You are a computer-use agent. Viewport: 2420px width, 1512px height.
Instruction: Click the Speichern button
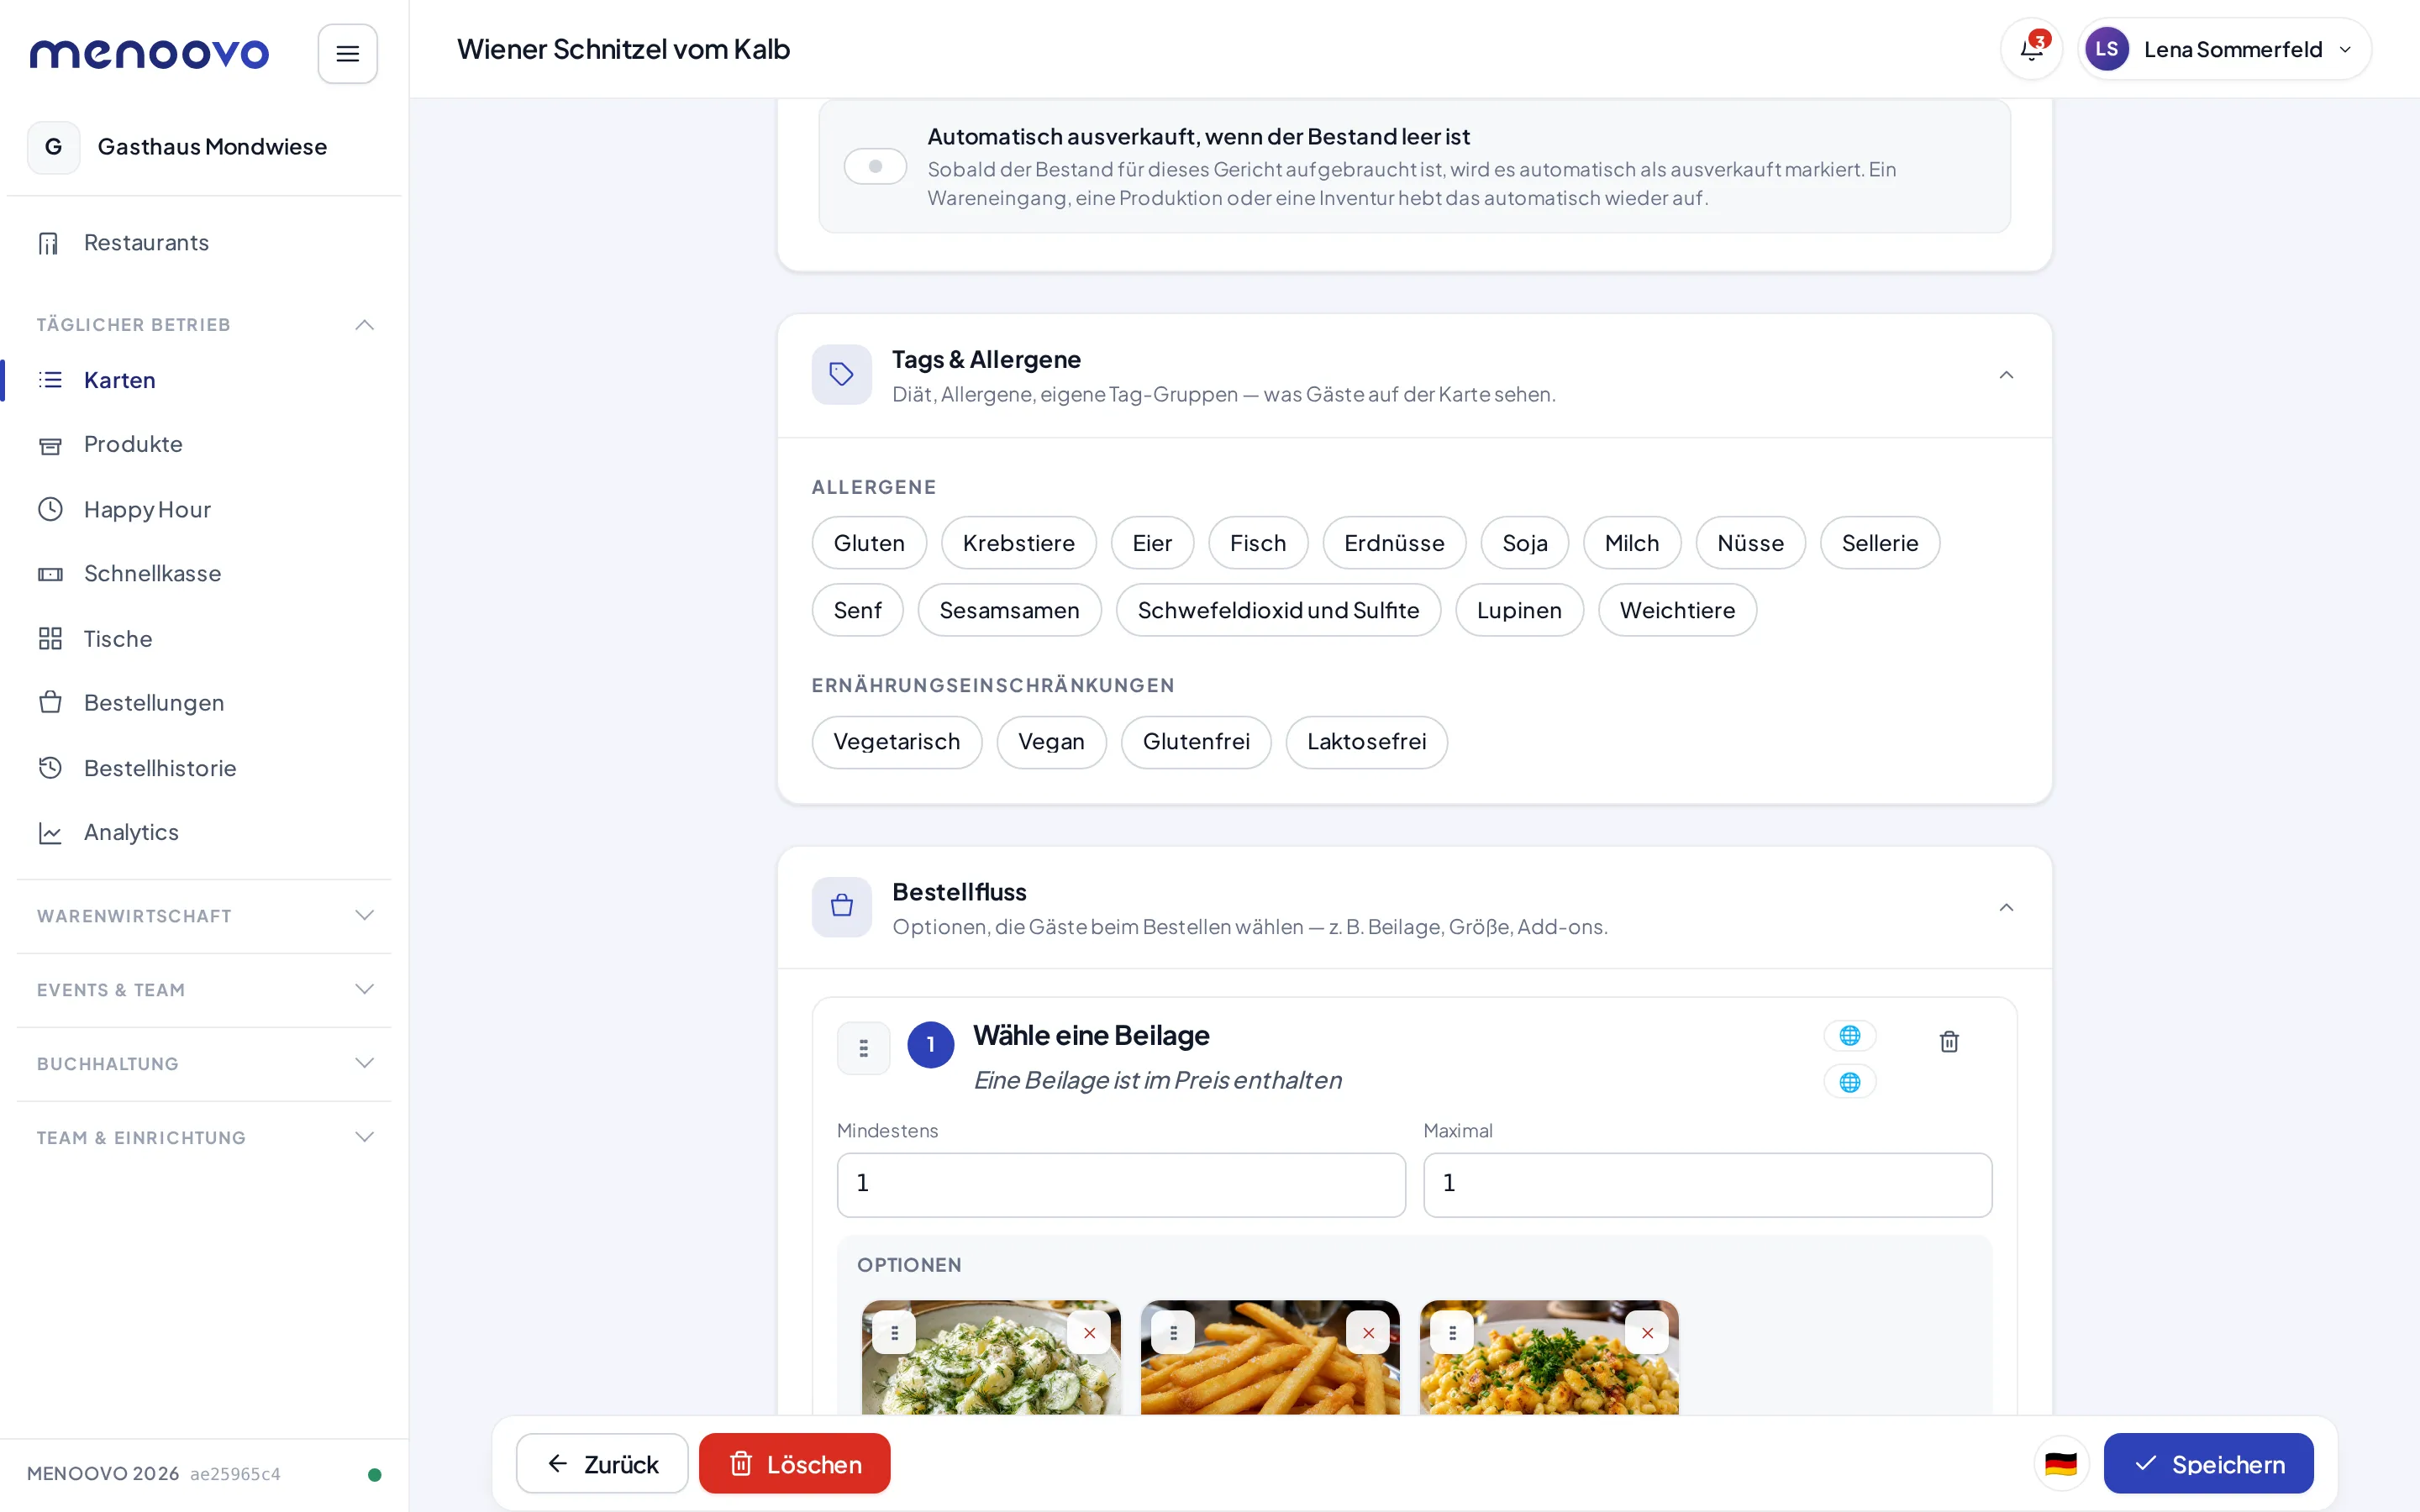click(x=2208, y=1464)
